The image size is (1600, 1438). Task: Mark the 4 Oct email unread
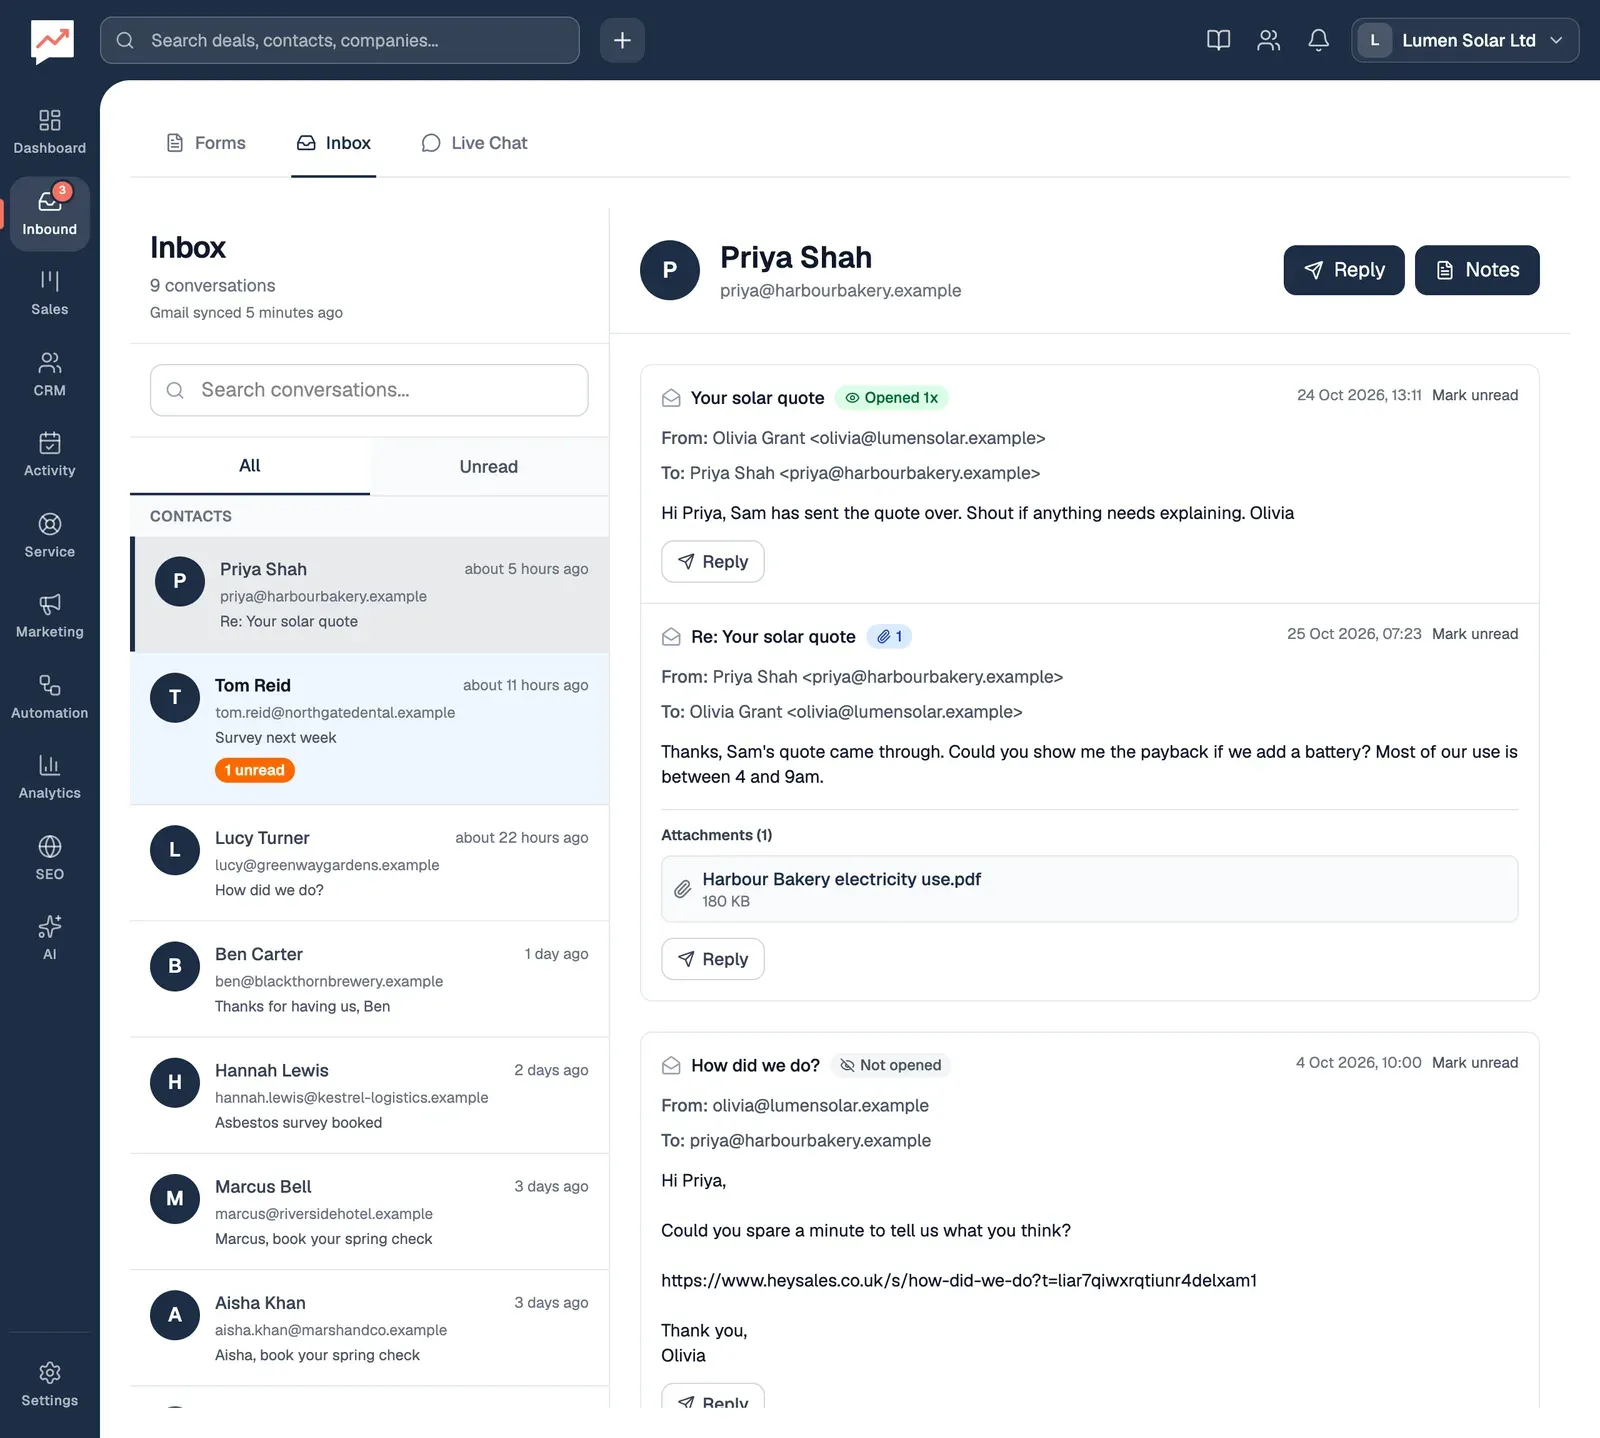(x=1475, y=1063)
